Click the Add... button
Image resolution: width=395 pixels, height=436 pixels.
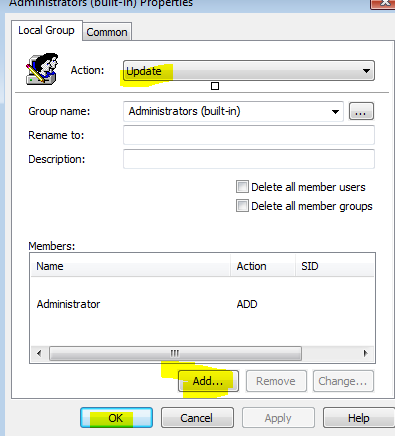pyautogui.click(x=208, y=381)
